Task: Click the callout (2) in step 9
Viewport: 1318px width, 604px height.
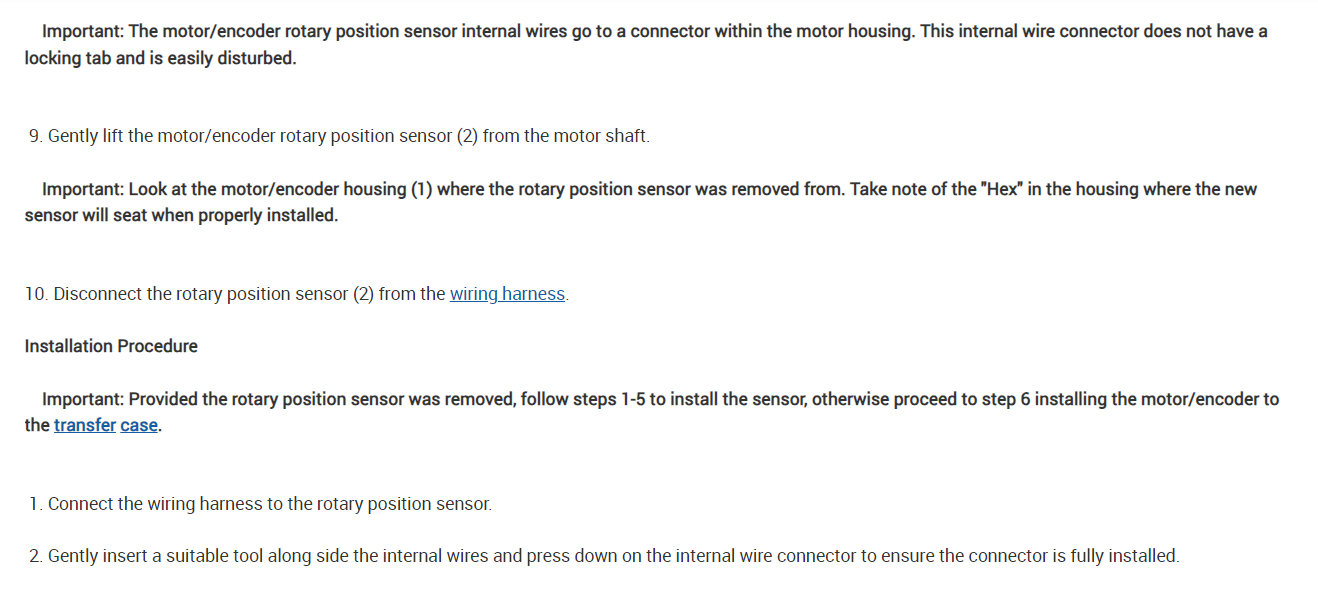Action: 467,136
